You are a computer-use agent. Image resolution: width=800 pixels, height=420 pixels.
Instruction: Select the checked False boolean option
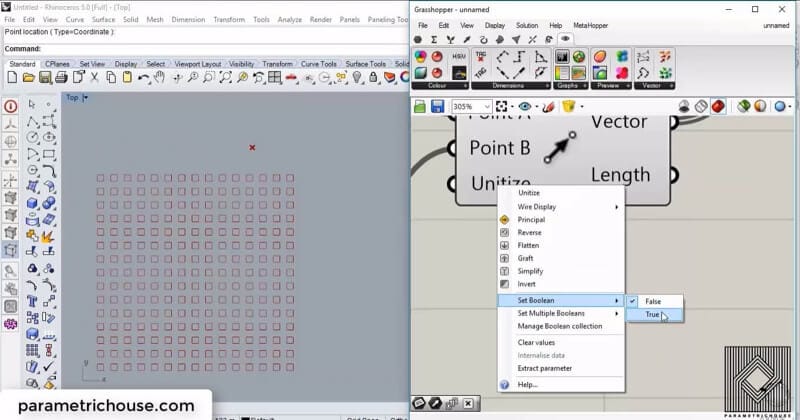tap(652, 301)
